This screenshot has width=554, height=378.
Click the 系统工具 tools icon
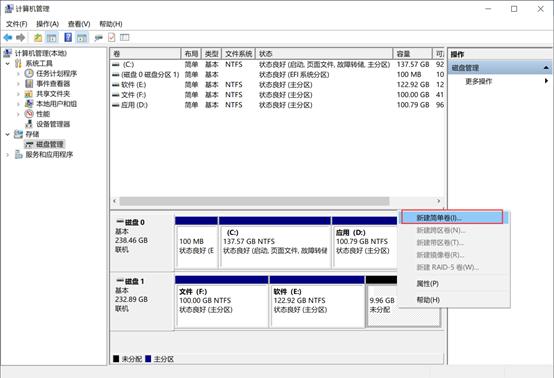[x=18, y=64]
